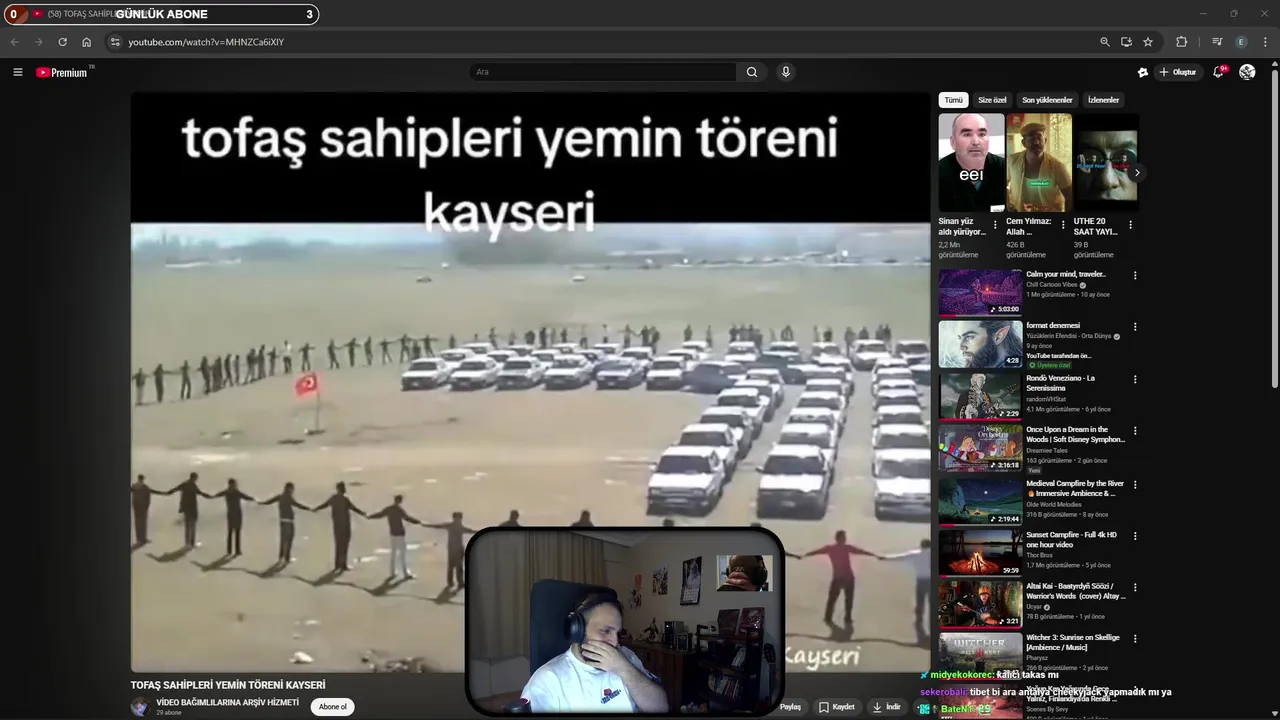Image resolution: width=1280 pixels, height=720 pixels.
Task: Click the Kaydet save button
Action: 837,707
